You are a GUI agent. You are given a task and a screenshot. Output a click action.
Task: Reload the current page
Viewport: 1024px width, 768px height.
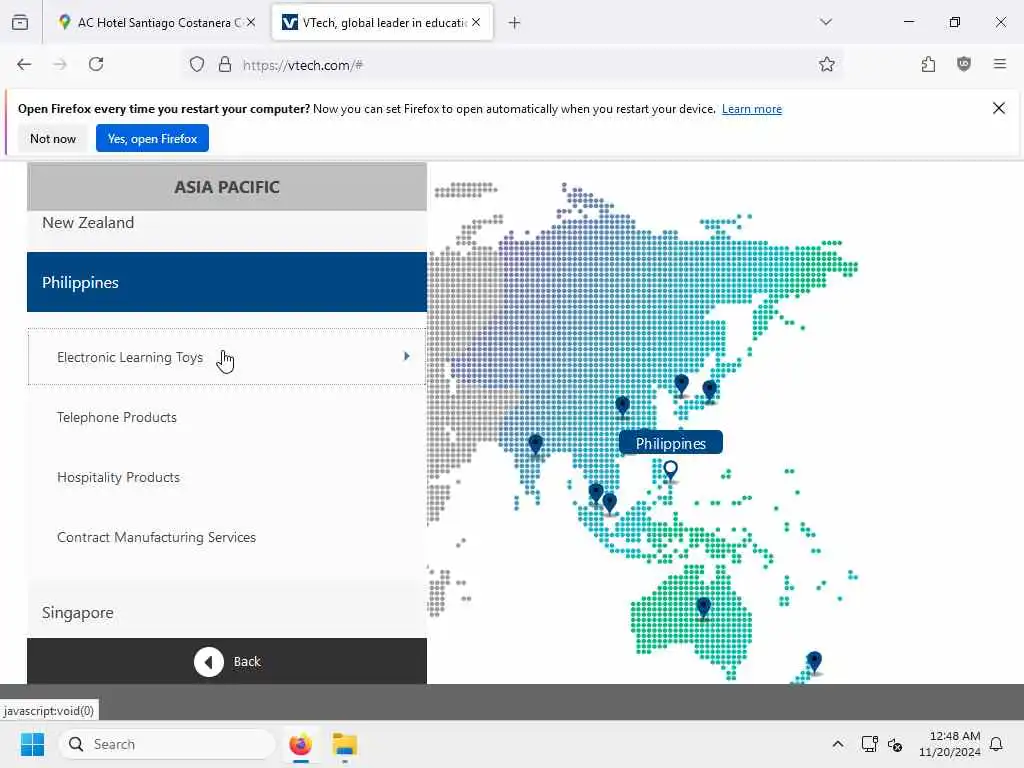click(x=96, y=64)
